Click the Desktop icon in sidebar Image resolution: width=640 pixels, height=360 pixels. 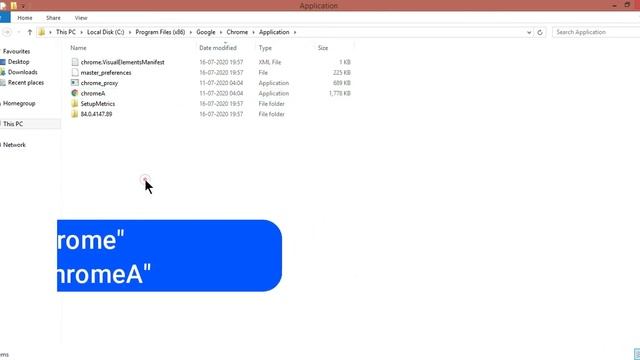click(x=3, y=62)
